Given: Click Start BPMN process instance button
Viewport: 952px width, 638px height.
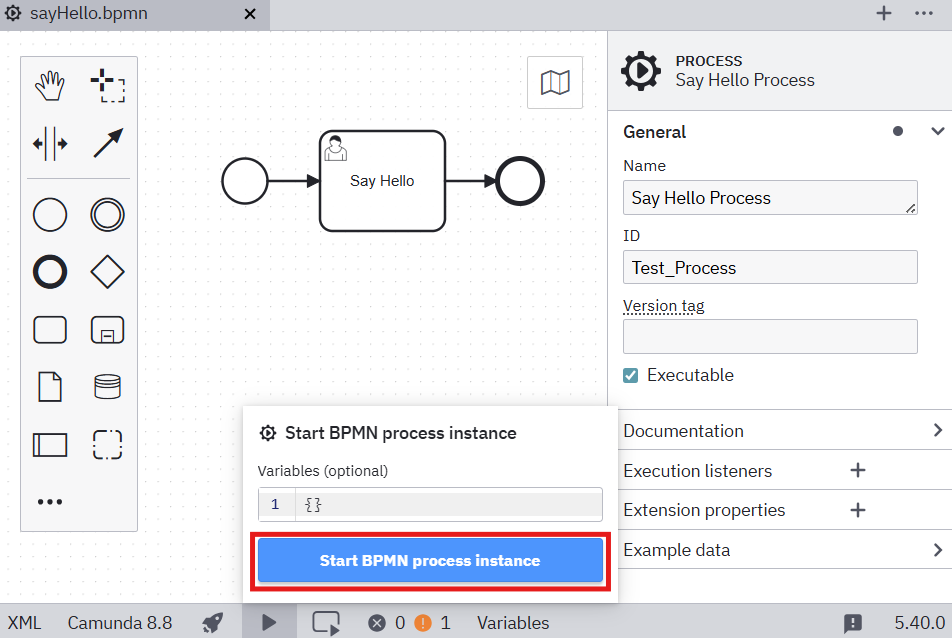Looking at the screenshot, I should pyautogui.click(x=430, y=561).
